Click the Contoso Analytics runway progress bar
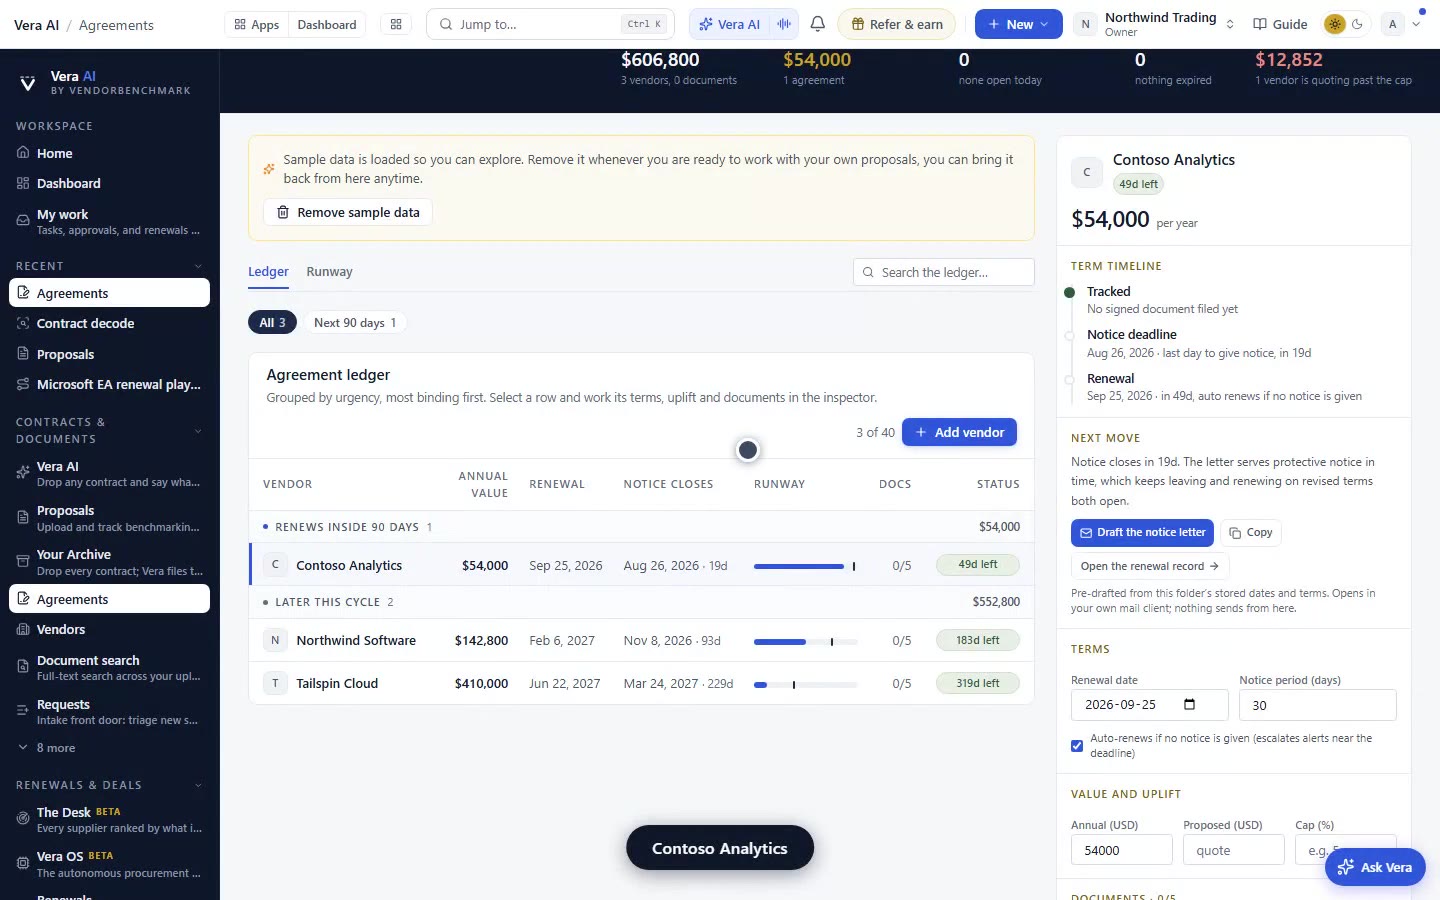This screenshot has height=900, width=1440. pyautogui.click(x=805, y=566)
